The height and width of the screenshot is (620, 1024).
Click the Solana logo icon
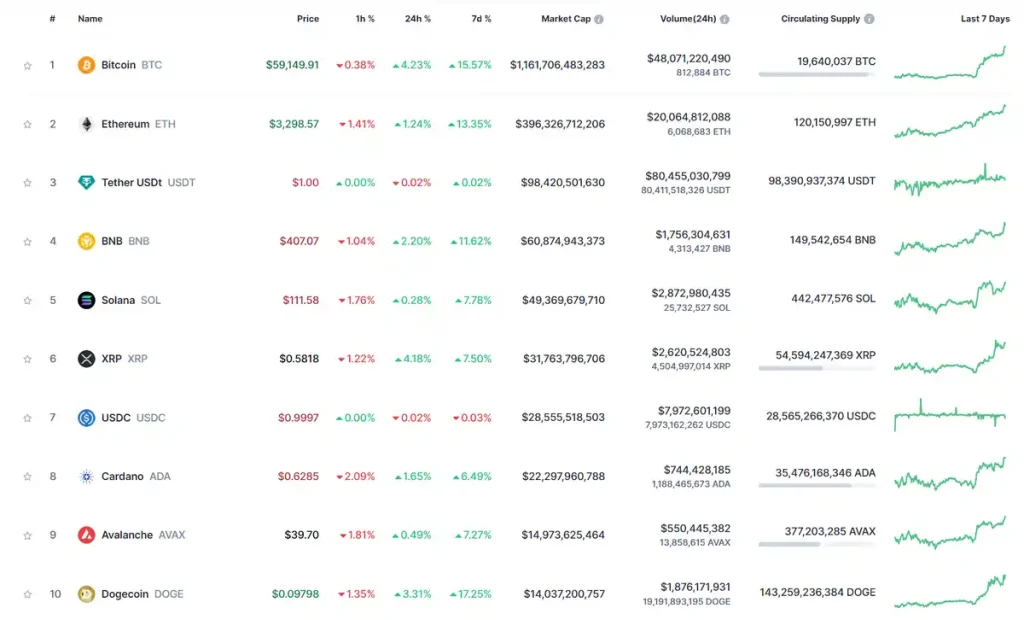coord(87,300)
